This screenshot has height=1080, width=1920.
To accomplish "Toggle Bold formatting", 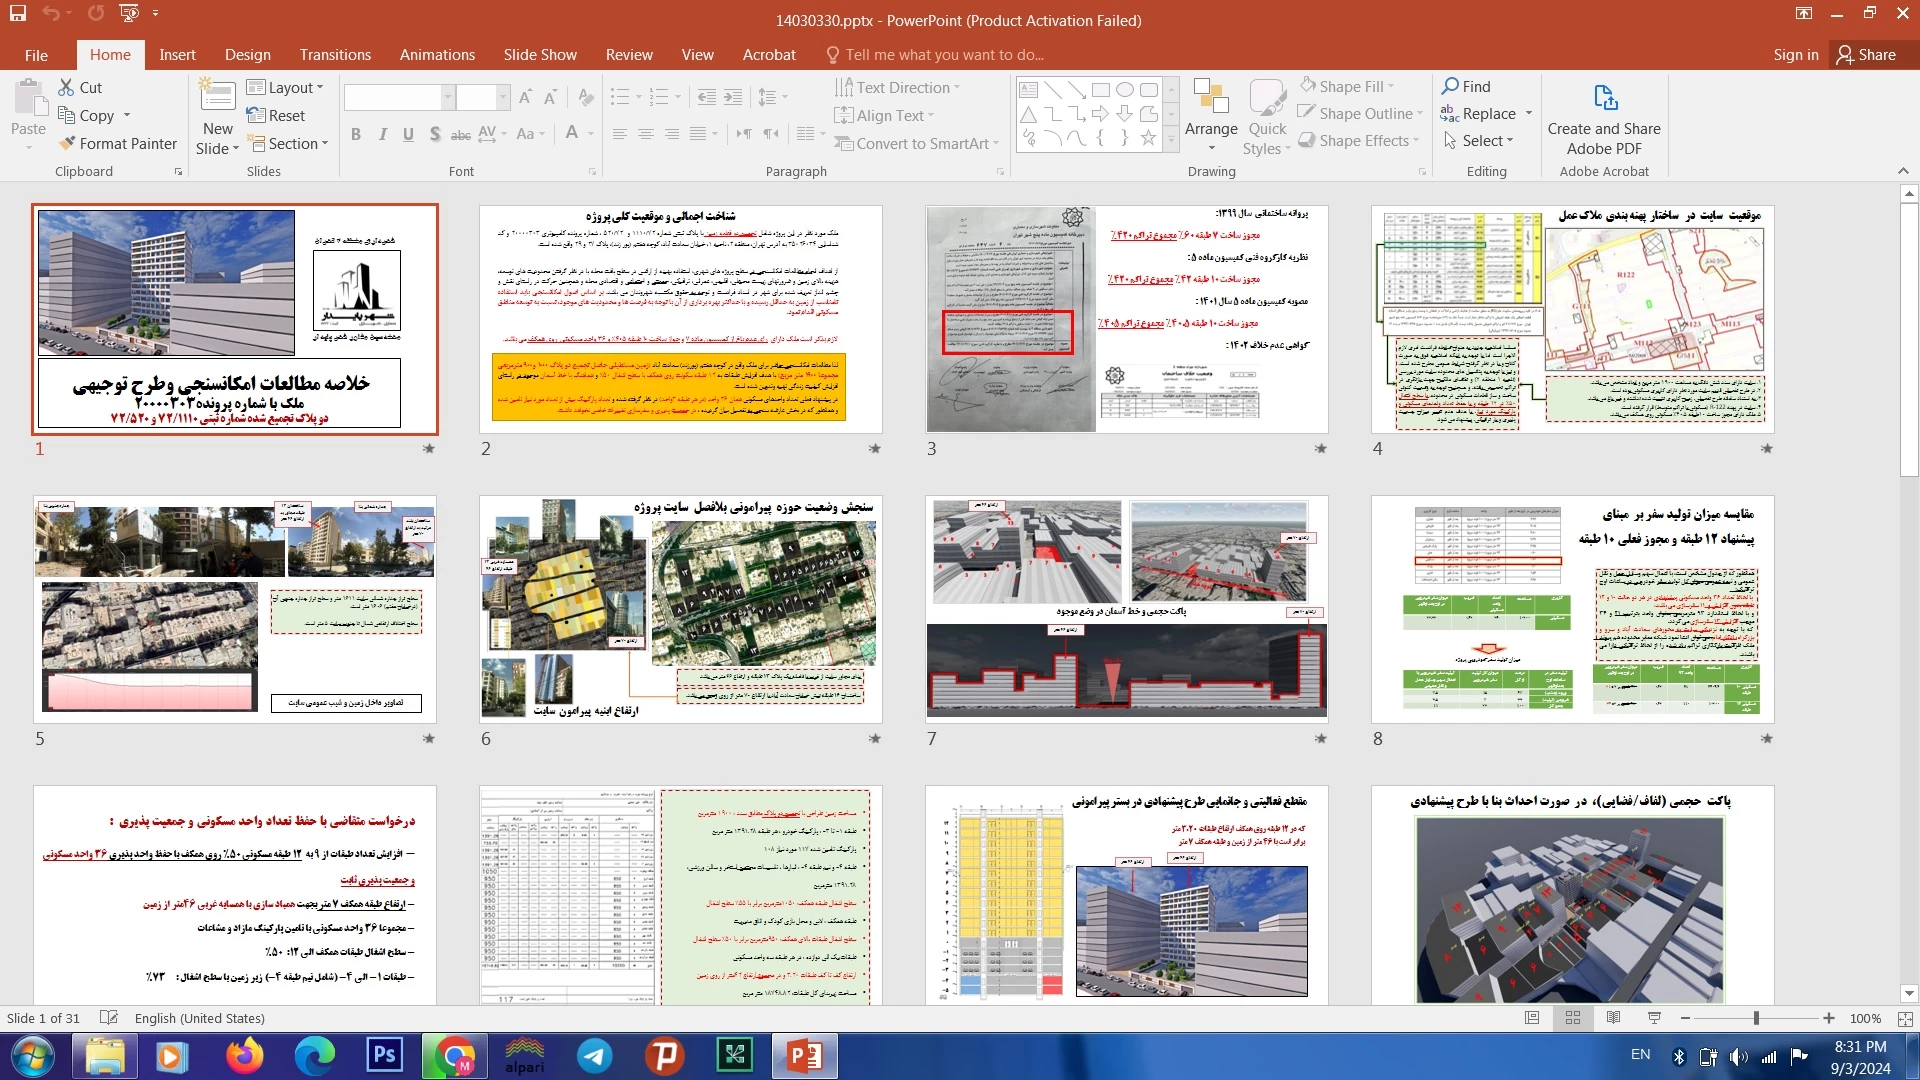I will (356, 133).
